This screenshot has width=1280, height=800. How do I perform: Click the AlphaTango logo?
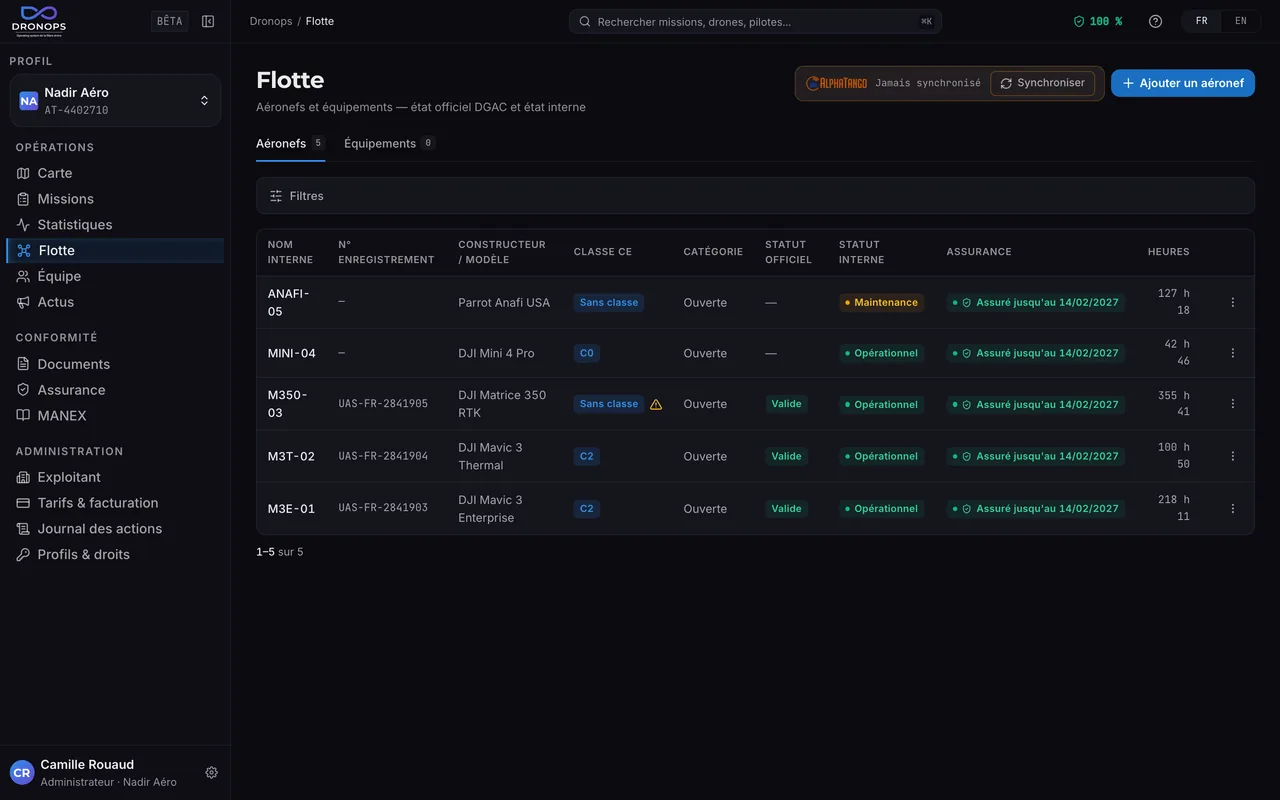[x=837, y=83]
